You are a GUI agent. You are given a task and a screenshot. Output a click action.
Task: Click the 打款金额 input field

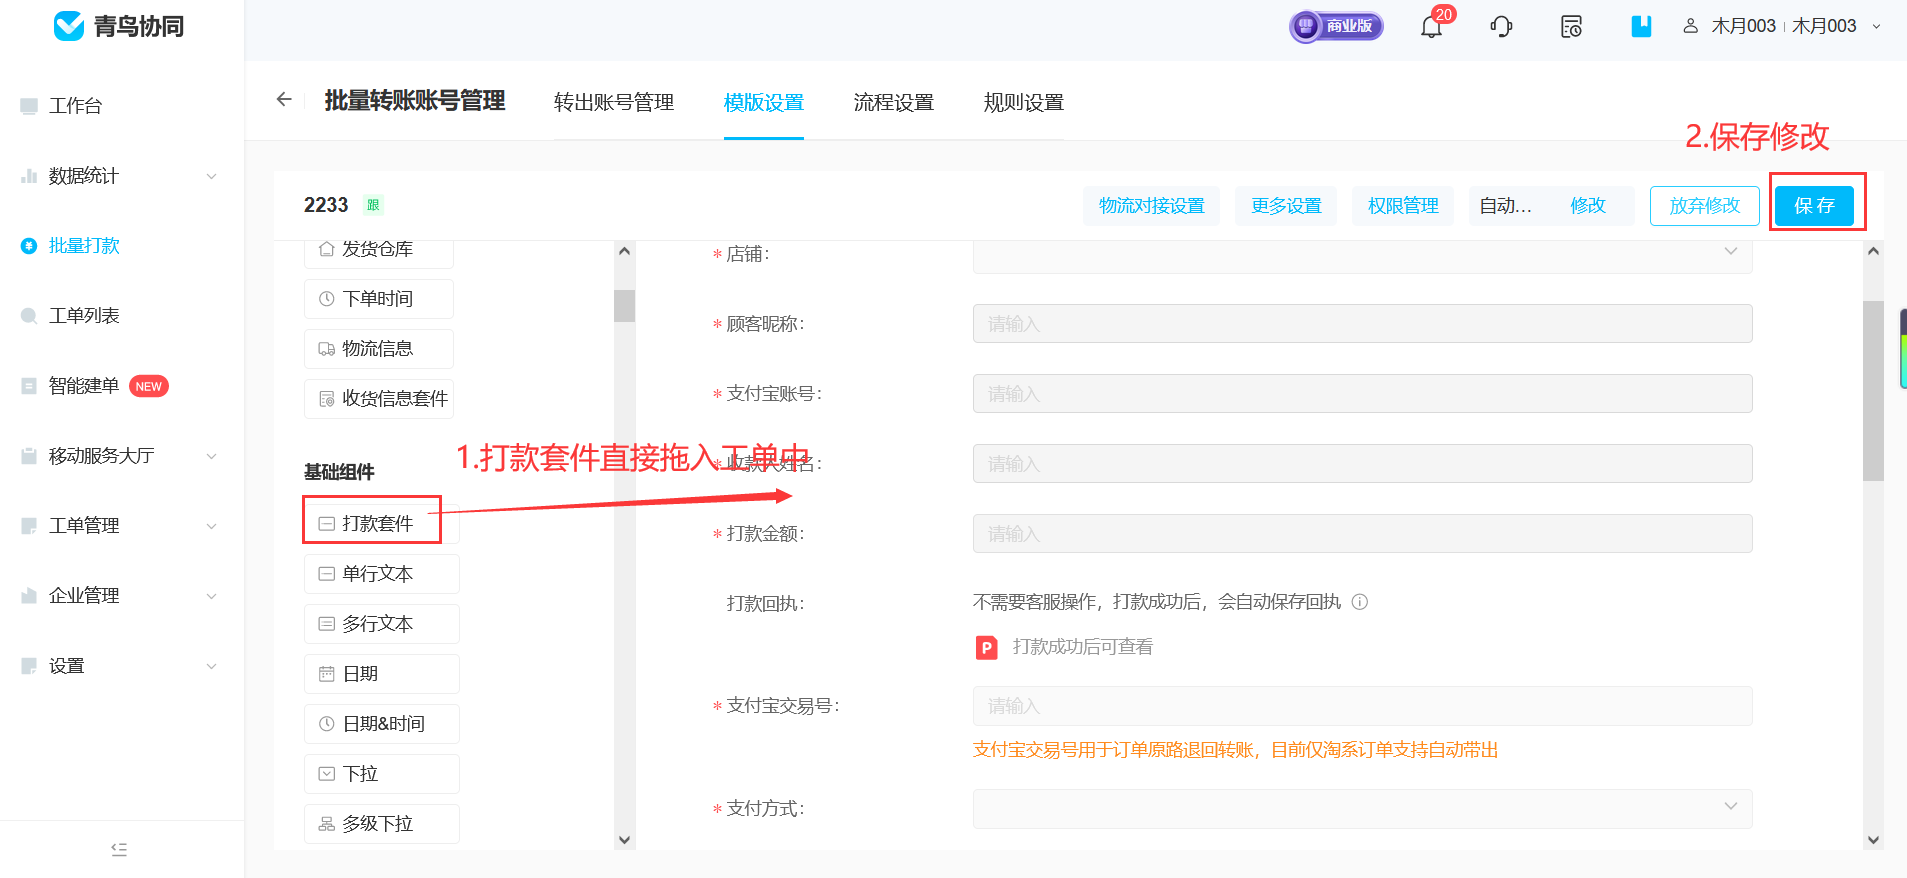tap(1362, 534)
